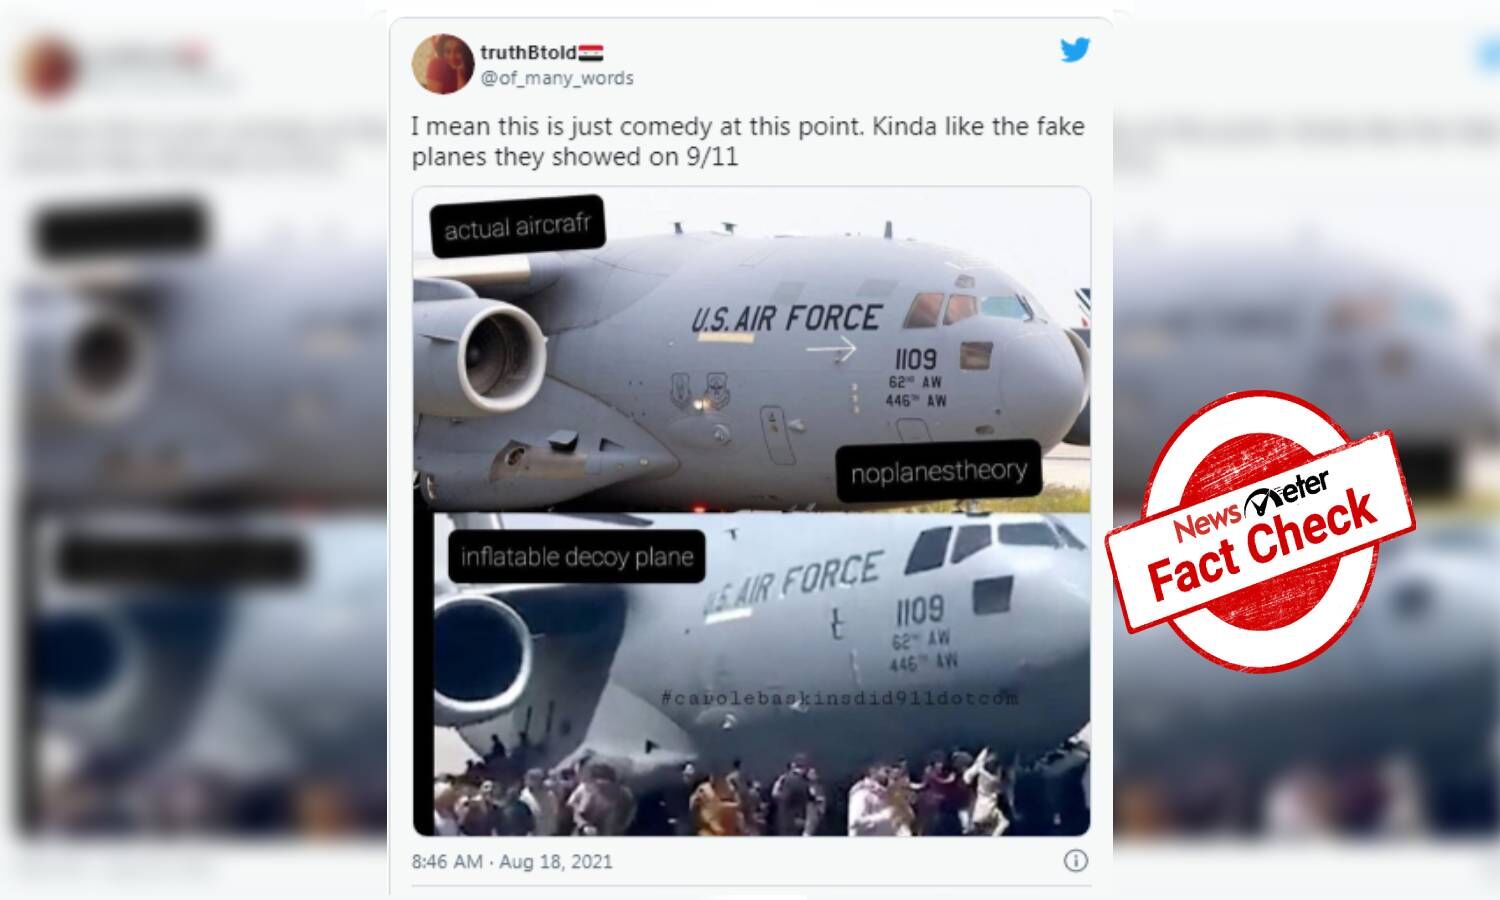
Task: Click the 'noplanestheory' label
Action: point(939,470)
